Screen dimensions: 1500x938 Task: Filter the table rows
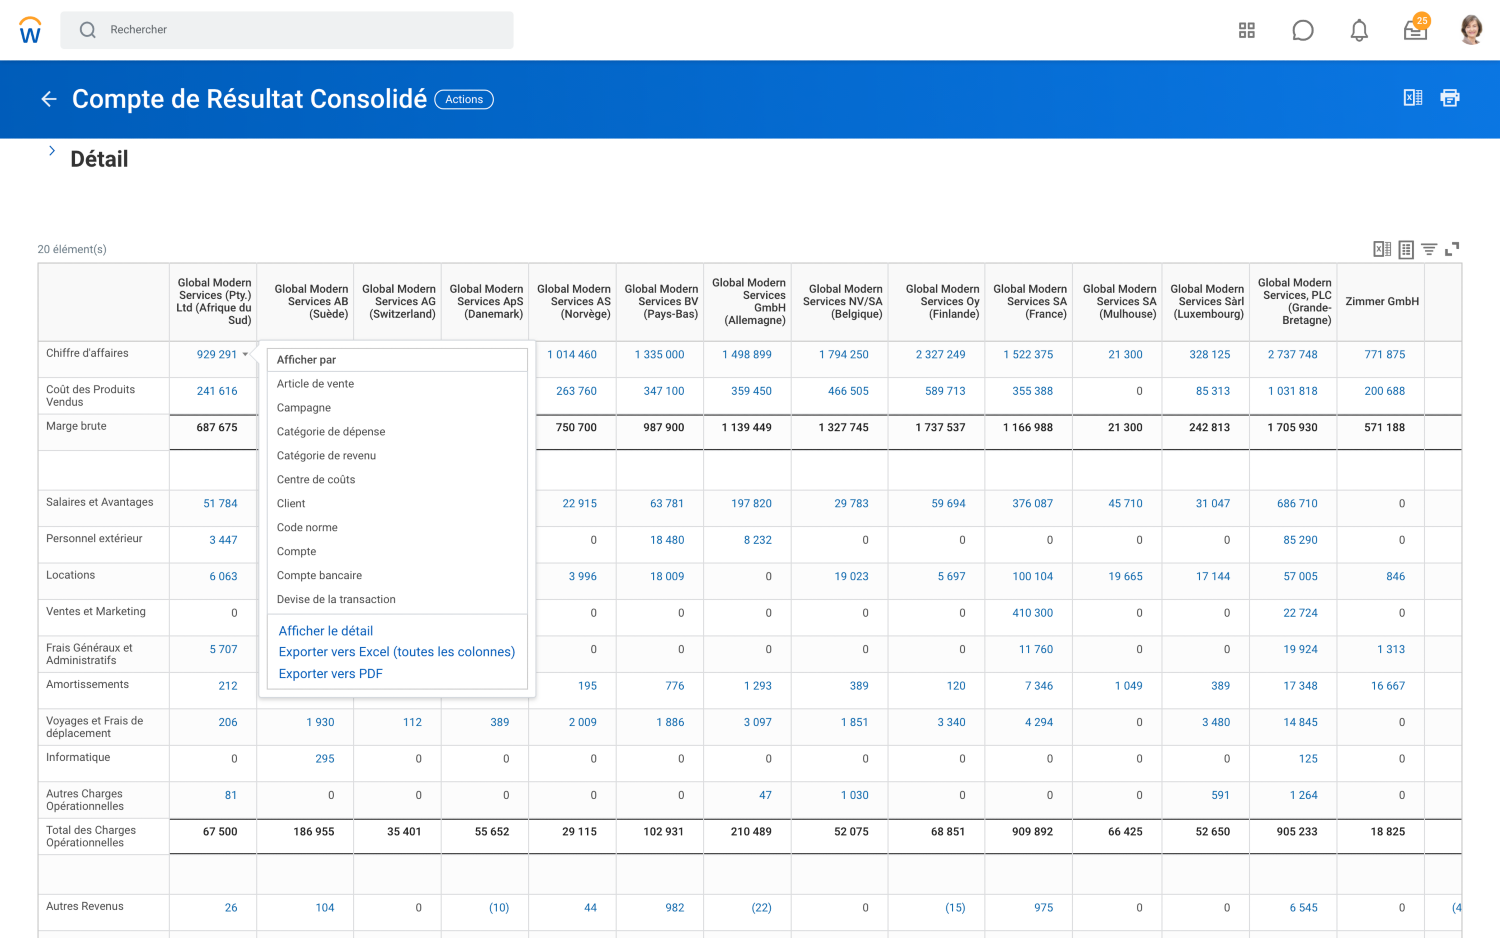click(1429, 249)
